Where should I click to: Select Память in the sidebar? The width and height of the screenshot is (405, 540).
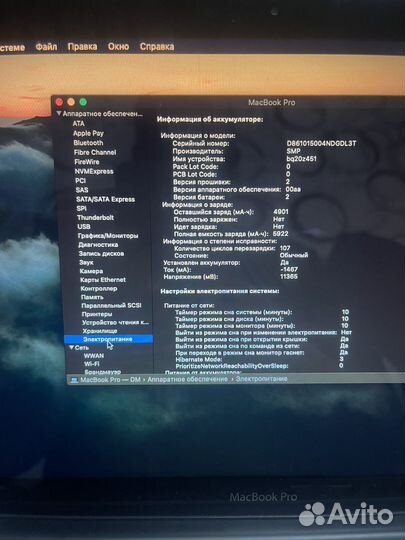(92, 297)
